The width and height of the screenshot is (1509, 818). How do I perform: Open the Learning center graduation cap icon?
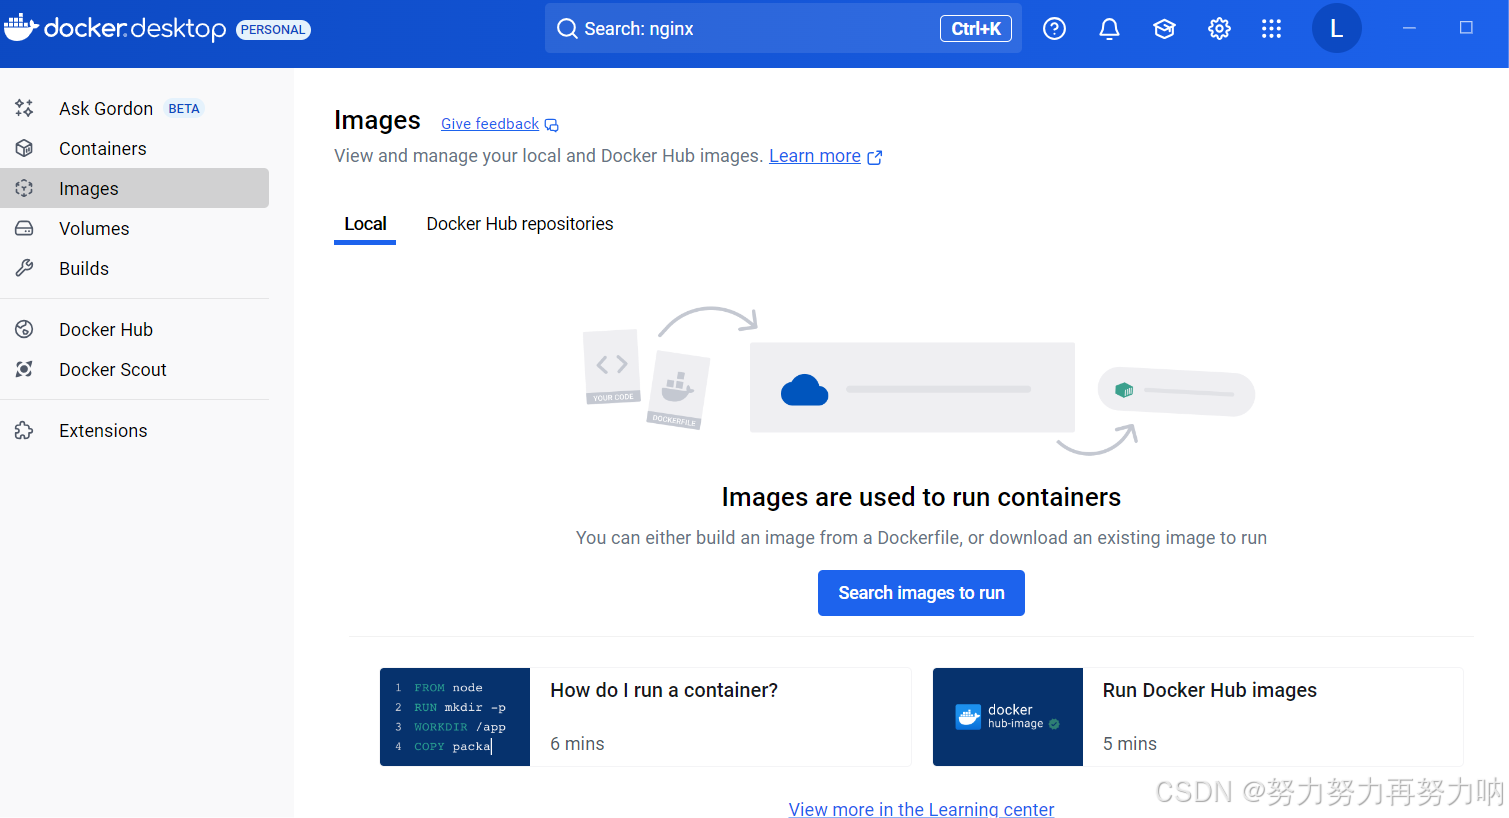(1164, 29)
